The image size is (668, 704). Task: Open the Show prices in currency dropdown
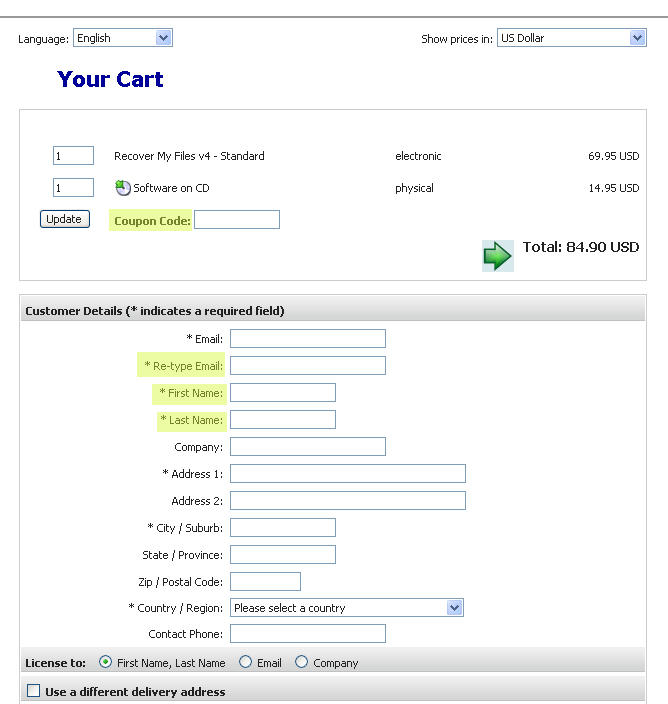(x=571, y=38)
